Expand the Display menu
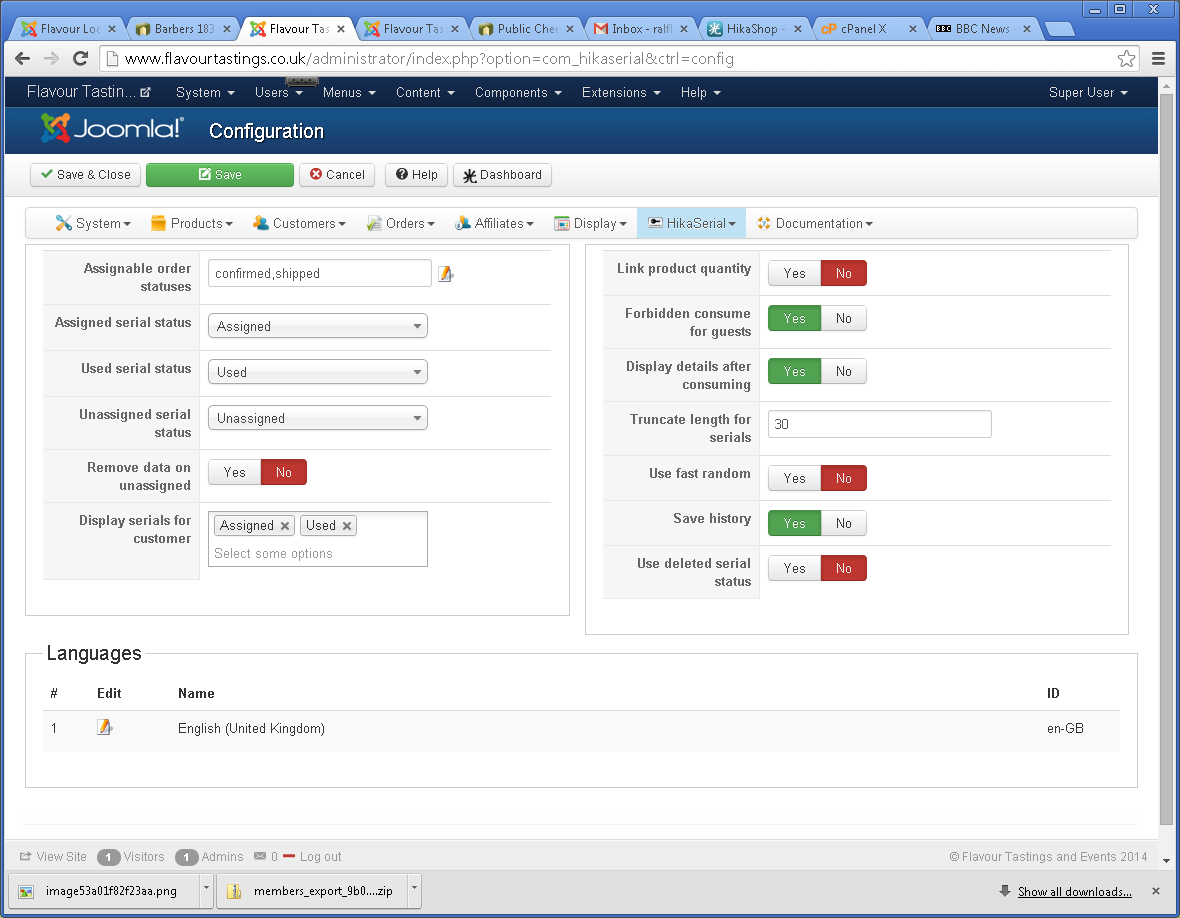The width and height of the screenshot is (1180, 918). pos(591,223)
